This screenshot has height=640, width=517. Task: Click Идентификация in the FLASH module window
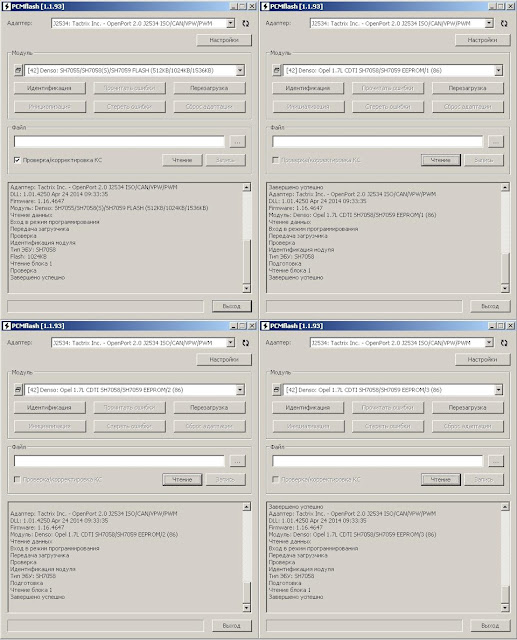(x=50, y=88)
